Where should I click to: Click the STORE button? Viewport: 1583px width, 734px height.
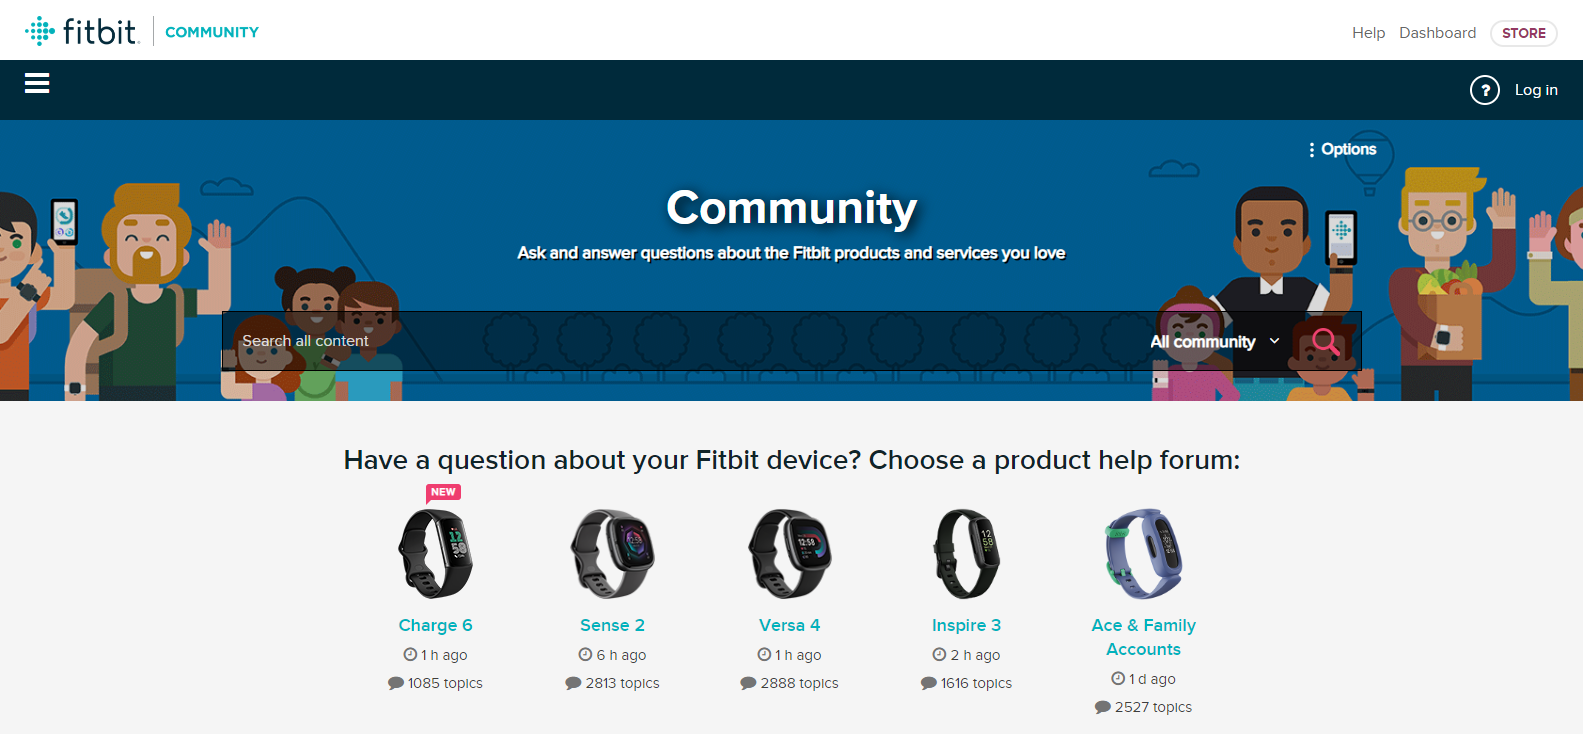coord(1523,33)
